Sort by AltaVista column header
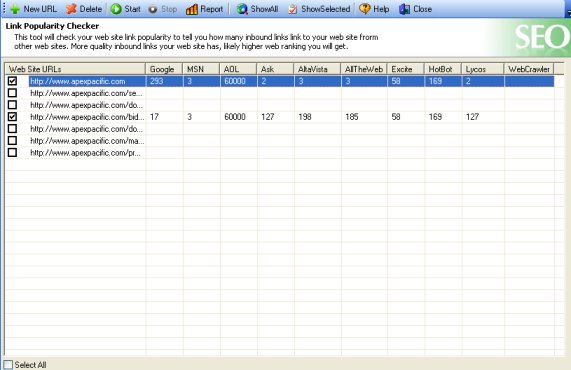This screenshot has height=370, width=571. (317, 69)
